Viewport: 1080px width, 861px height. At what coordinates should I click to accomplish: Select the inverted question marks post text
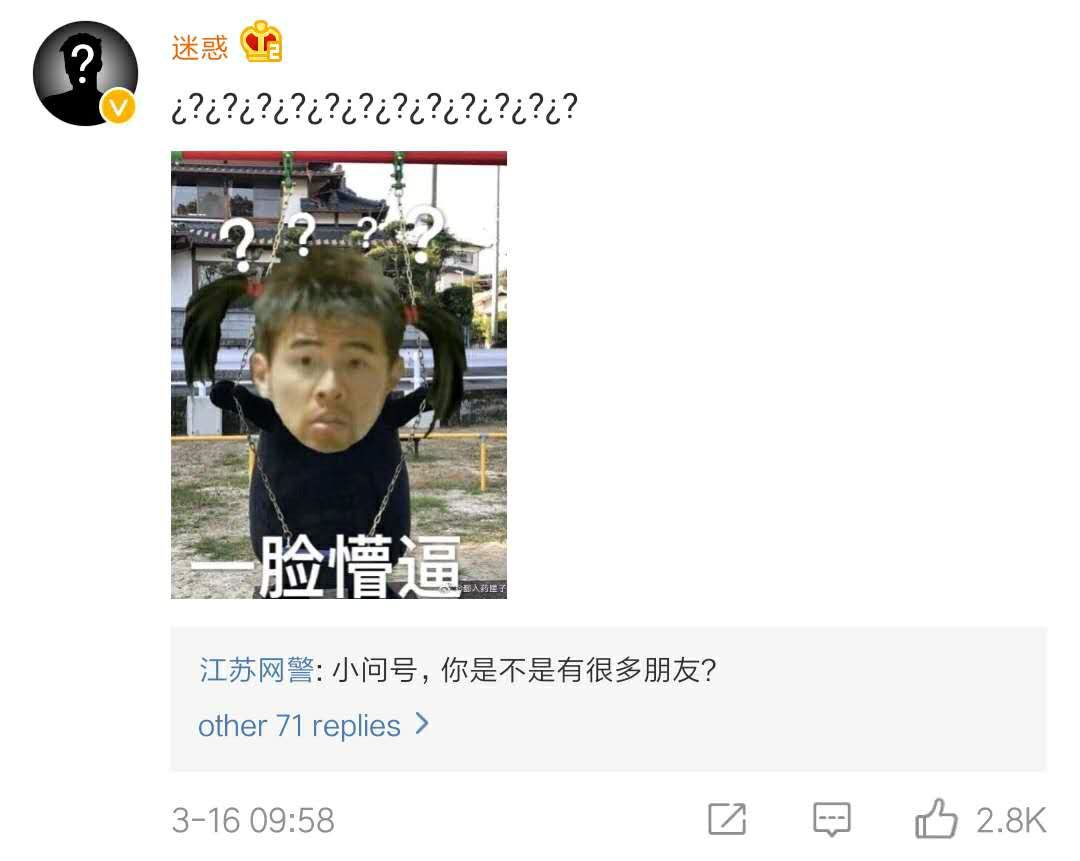(x=374, y=108)
